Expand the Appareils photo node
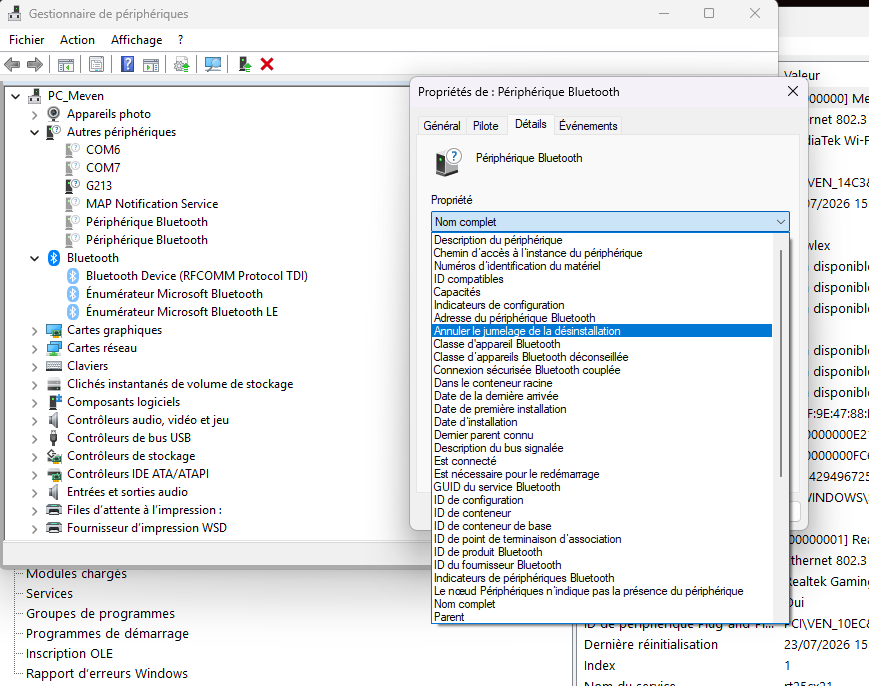Viewport: 869px width, 686px height. point(35,115)
